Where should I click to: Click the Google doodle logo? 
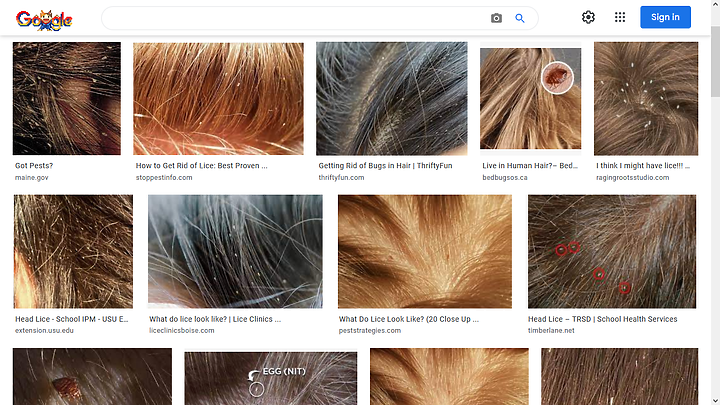44,20
